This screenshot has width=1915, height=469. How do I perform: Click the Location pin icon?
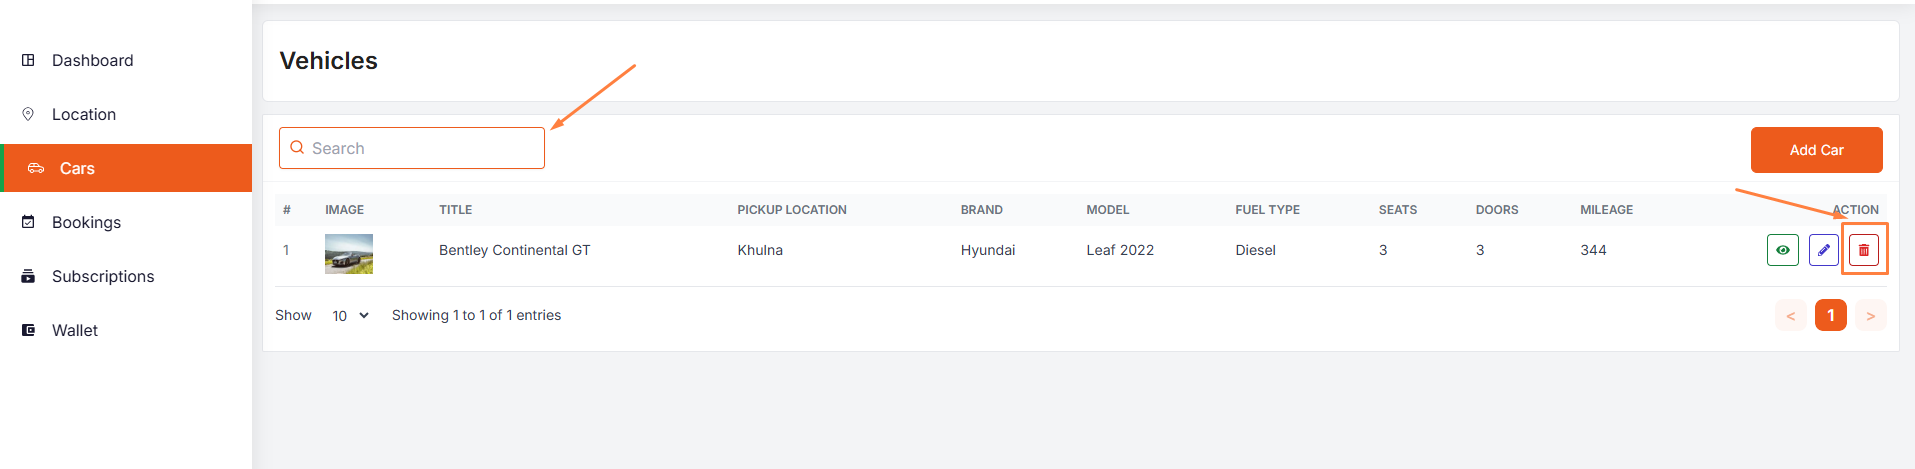[x=28, y=114]
